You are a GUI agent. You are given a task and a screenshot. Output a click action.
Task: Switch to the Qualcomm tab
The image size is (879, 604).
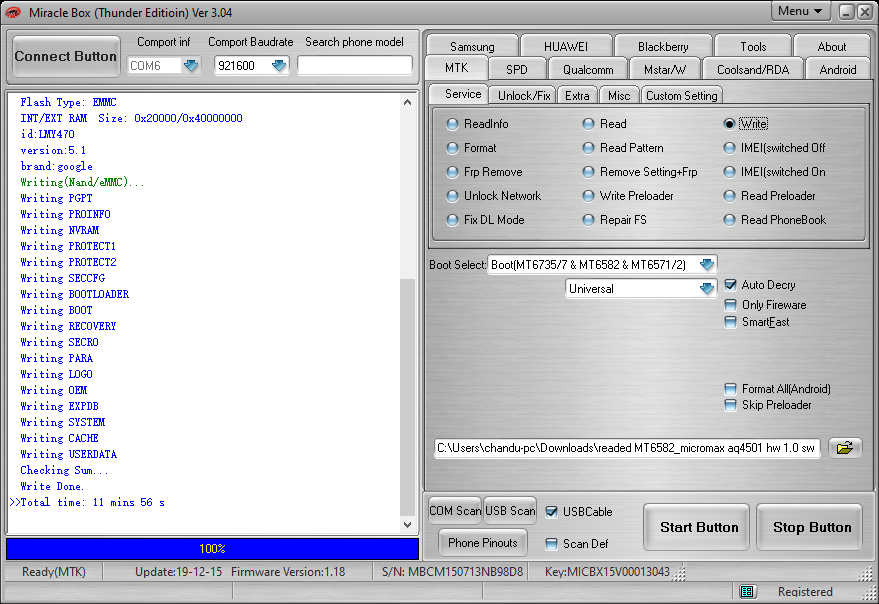coord(588,70)
